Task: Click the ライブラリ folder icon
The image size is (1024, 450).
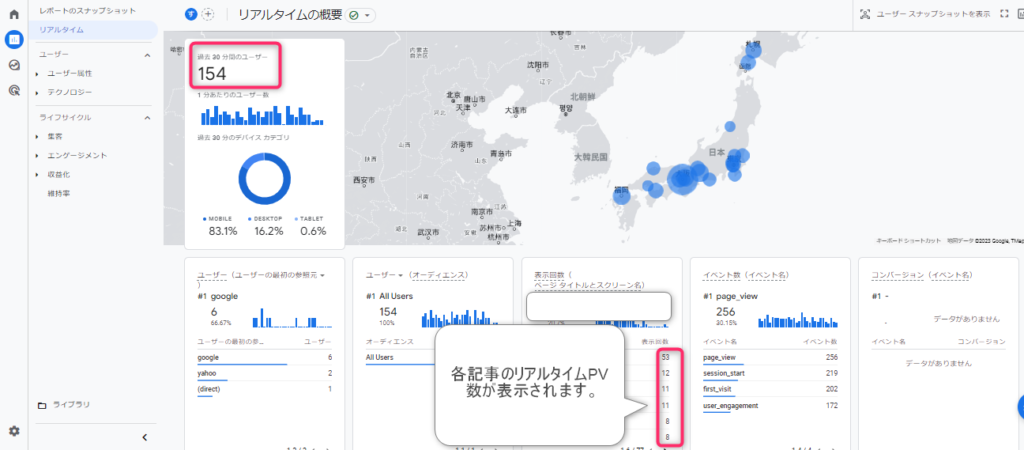Action: pos(41,405)
